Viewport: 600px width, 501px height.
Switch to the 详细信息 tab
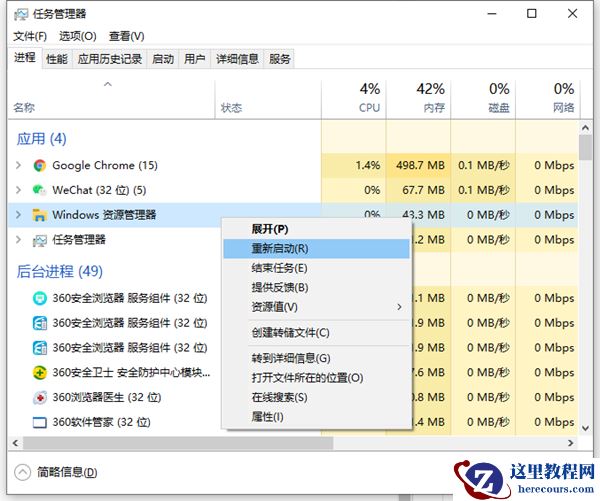237,59
